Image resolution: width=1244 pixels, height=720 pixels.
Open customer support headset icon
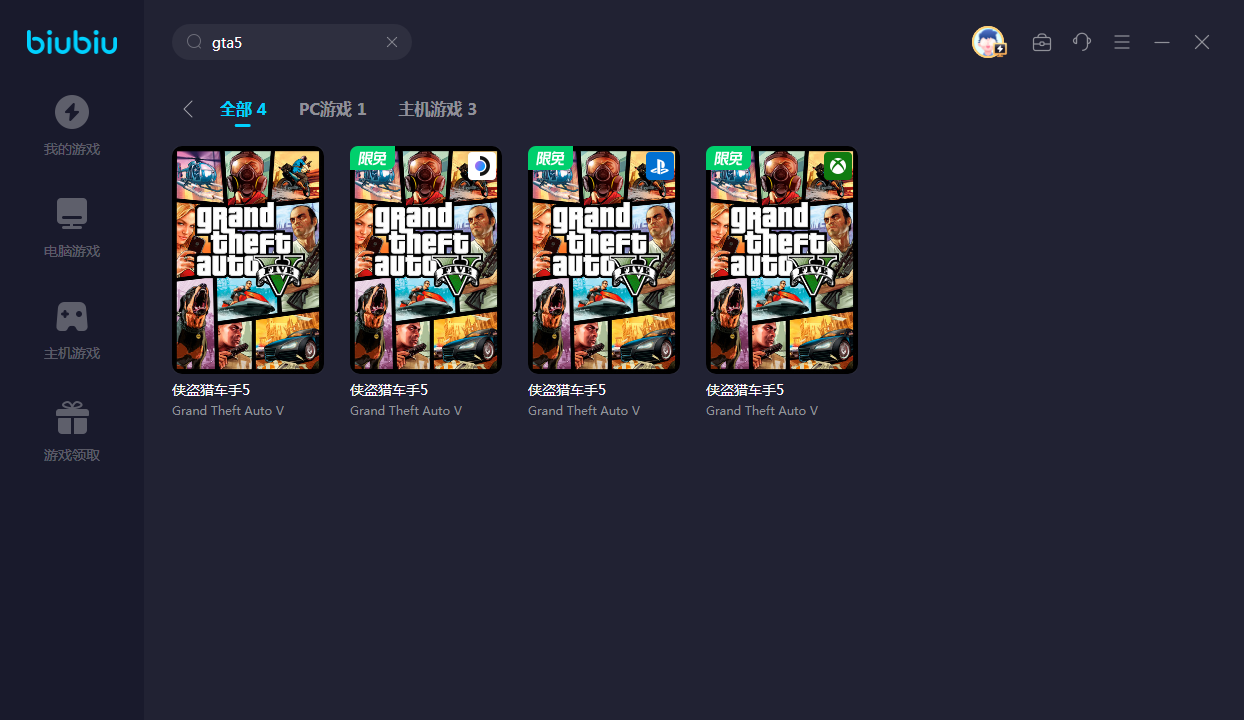(x=1082, y=42)
